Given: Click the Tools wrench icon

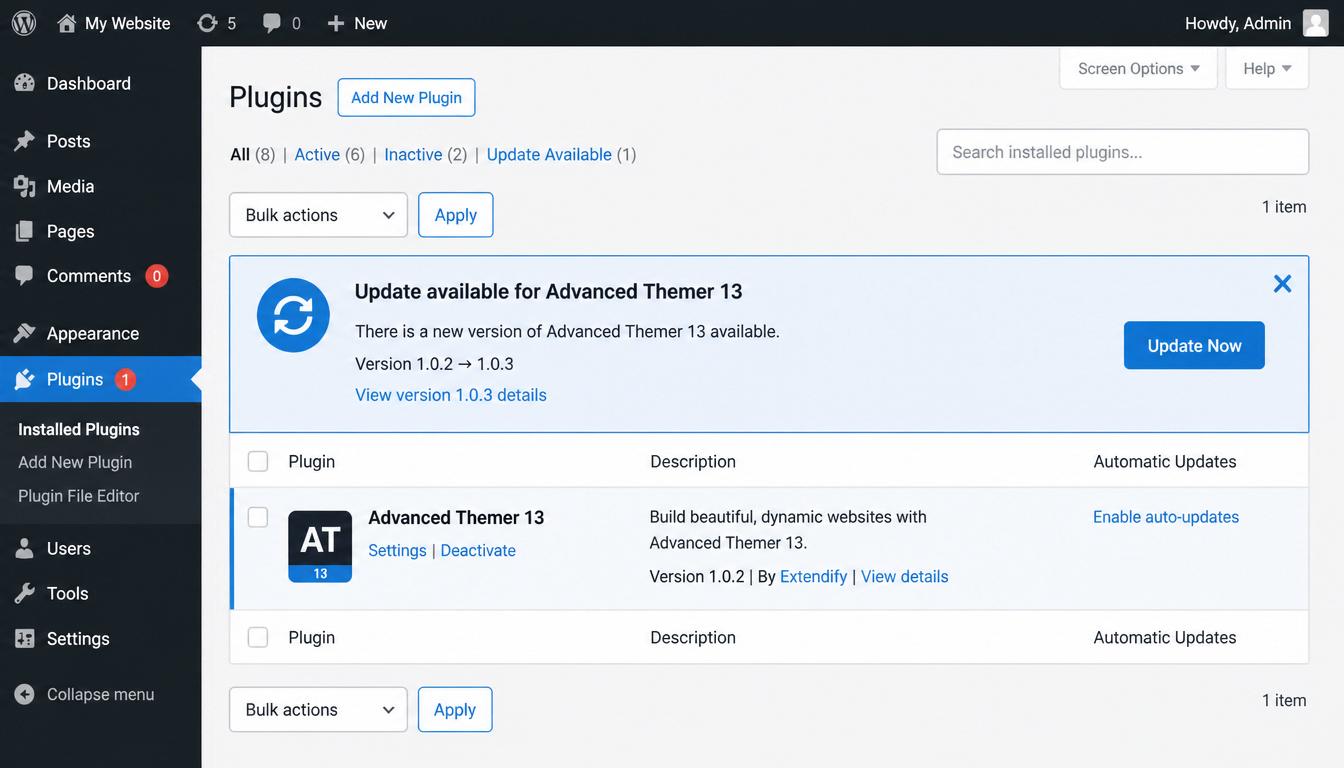Looking at the screenshot, I should [x=25, y=593].
